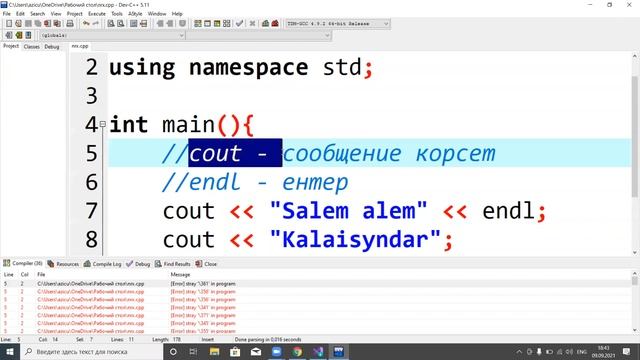Click the Close All toolbar icon
Viewport: 640px width, 360px height.
57,24
